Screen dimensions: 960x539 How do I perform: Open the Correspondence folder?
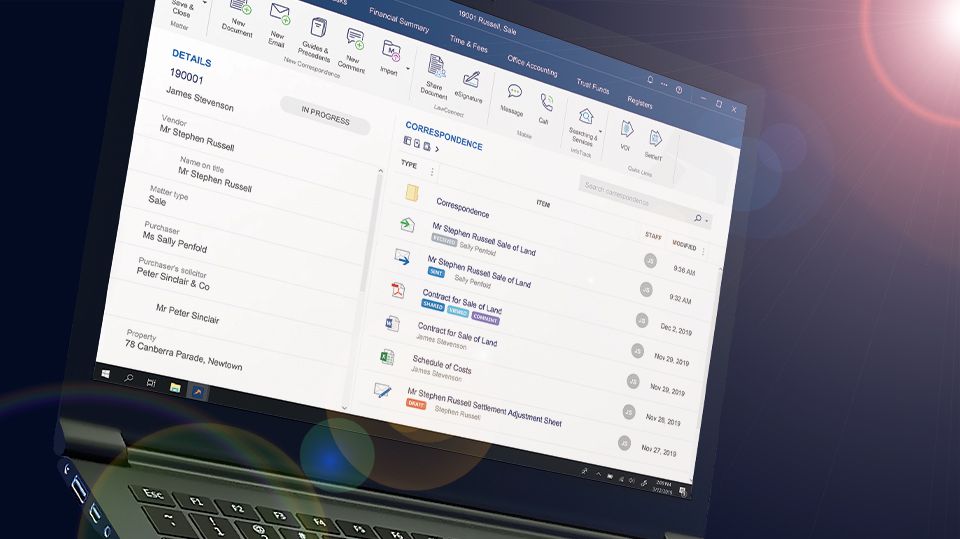point(462,207)
